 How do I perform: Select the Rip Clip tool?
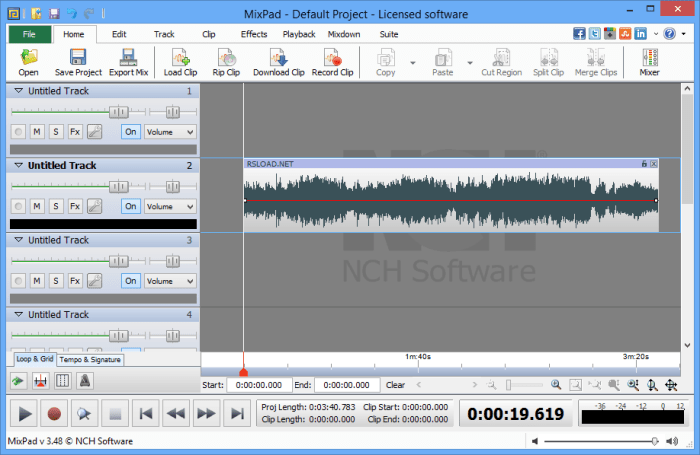pos(226,63)
